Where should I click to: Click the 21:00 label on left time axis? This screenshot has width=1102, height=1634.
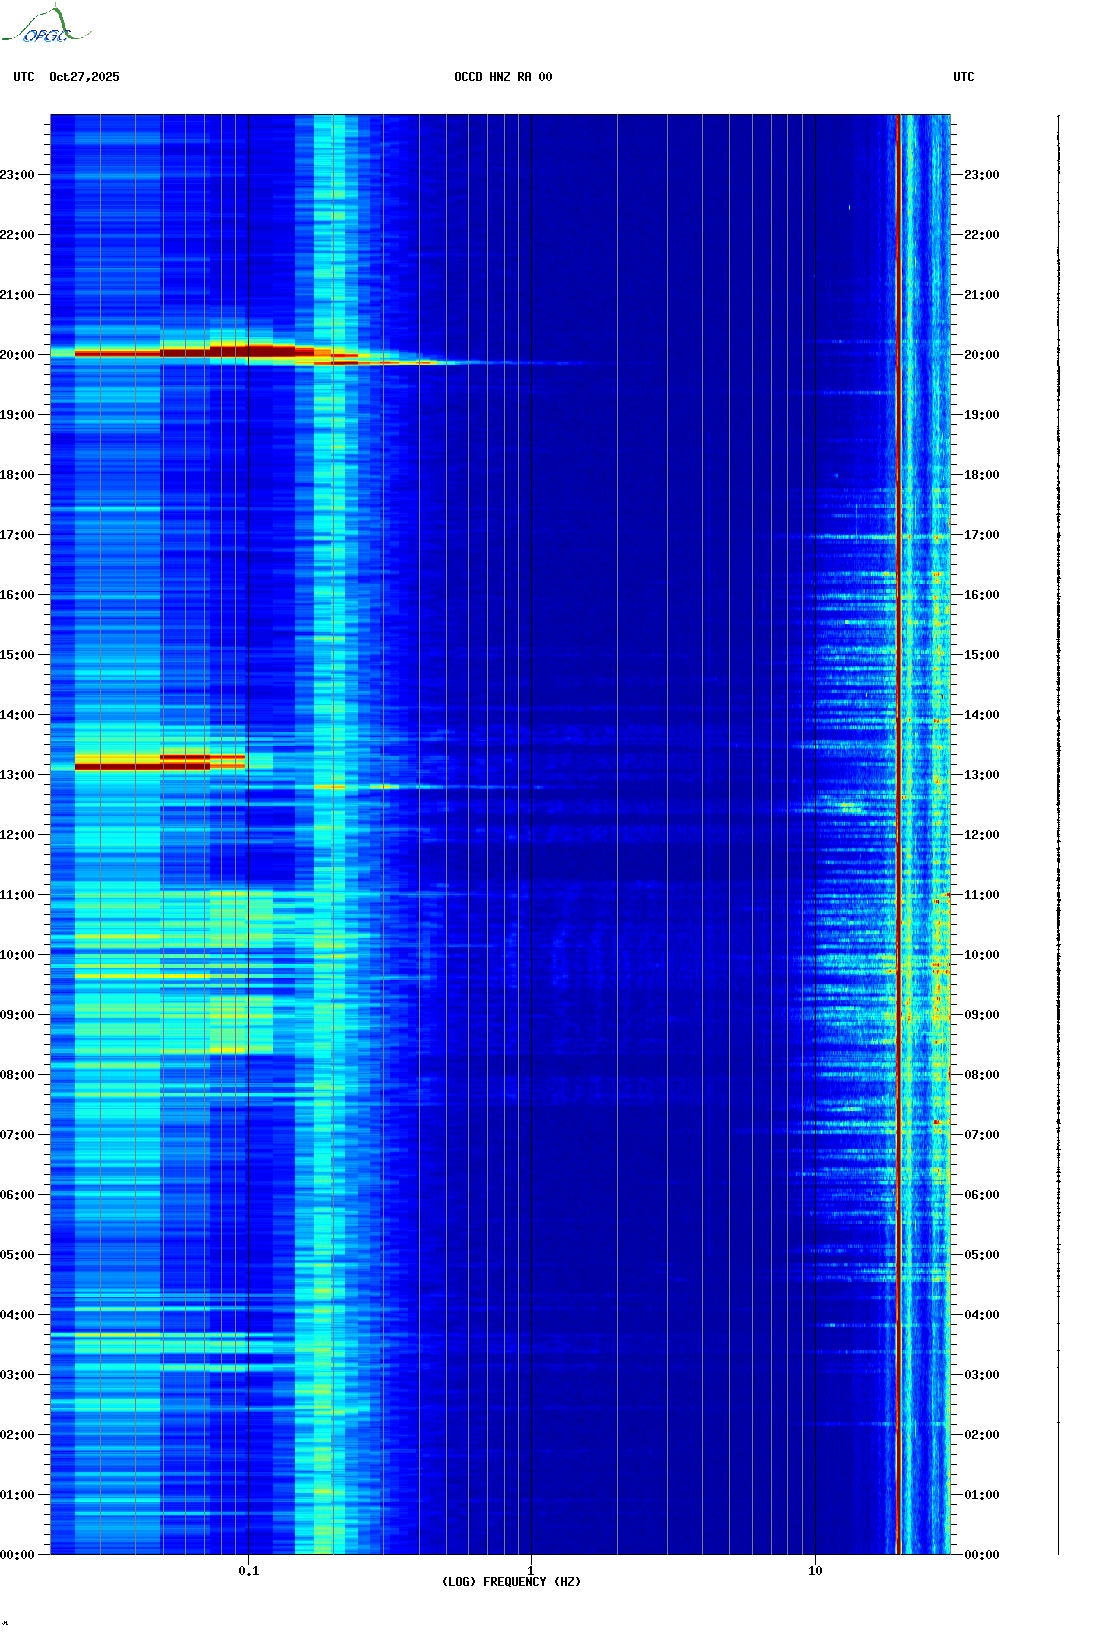17,295
